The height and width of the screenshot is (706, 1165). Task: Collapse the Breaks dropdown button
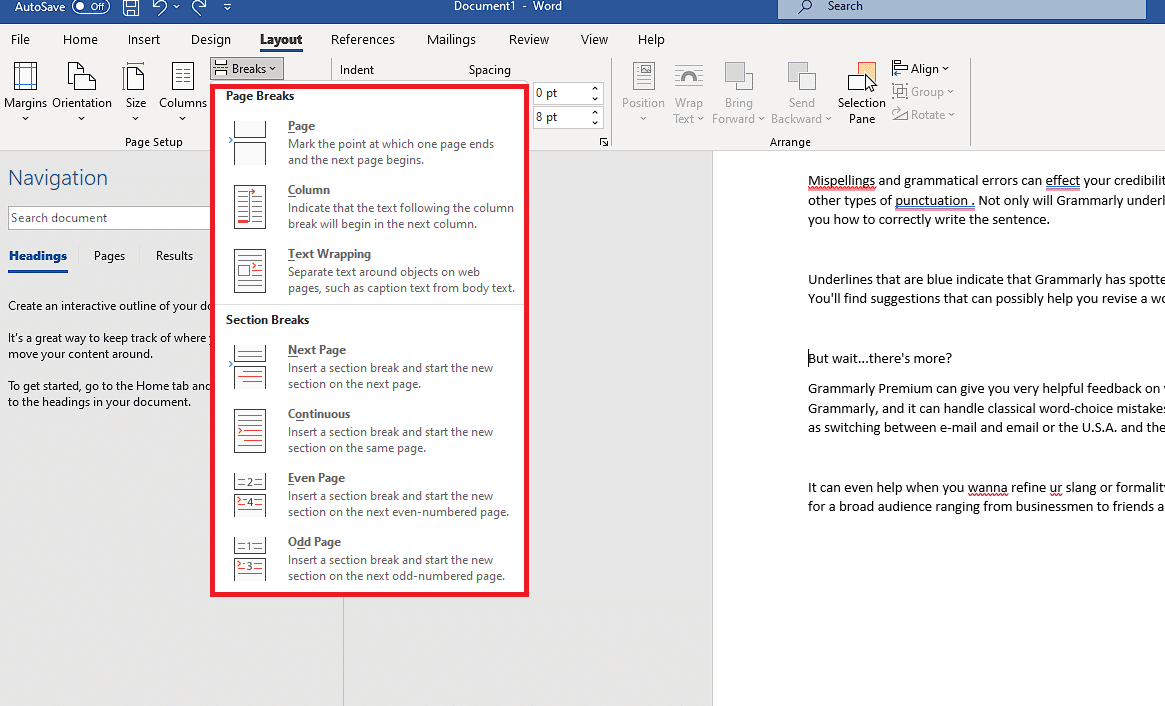(247, 69)
